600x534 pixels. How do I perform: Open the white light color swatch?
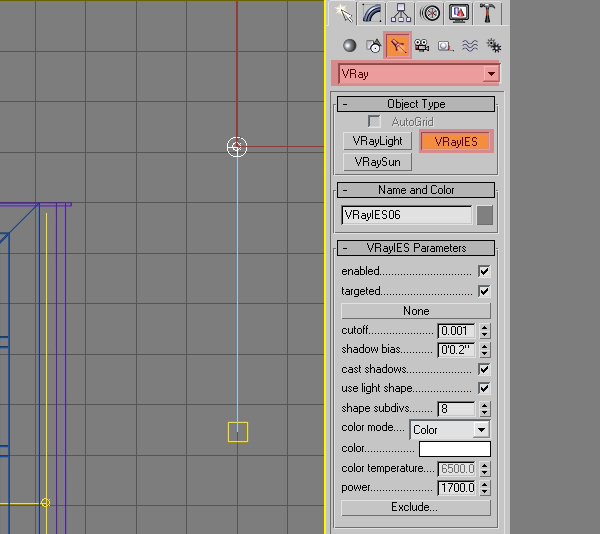tap(455, 449)
